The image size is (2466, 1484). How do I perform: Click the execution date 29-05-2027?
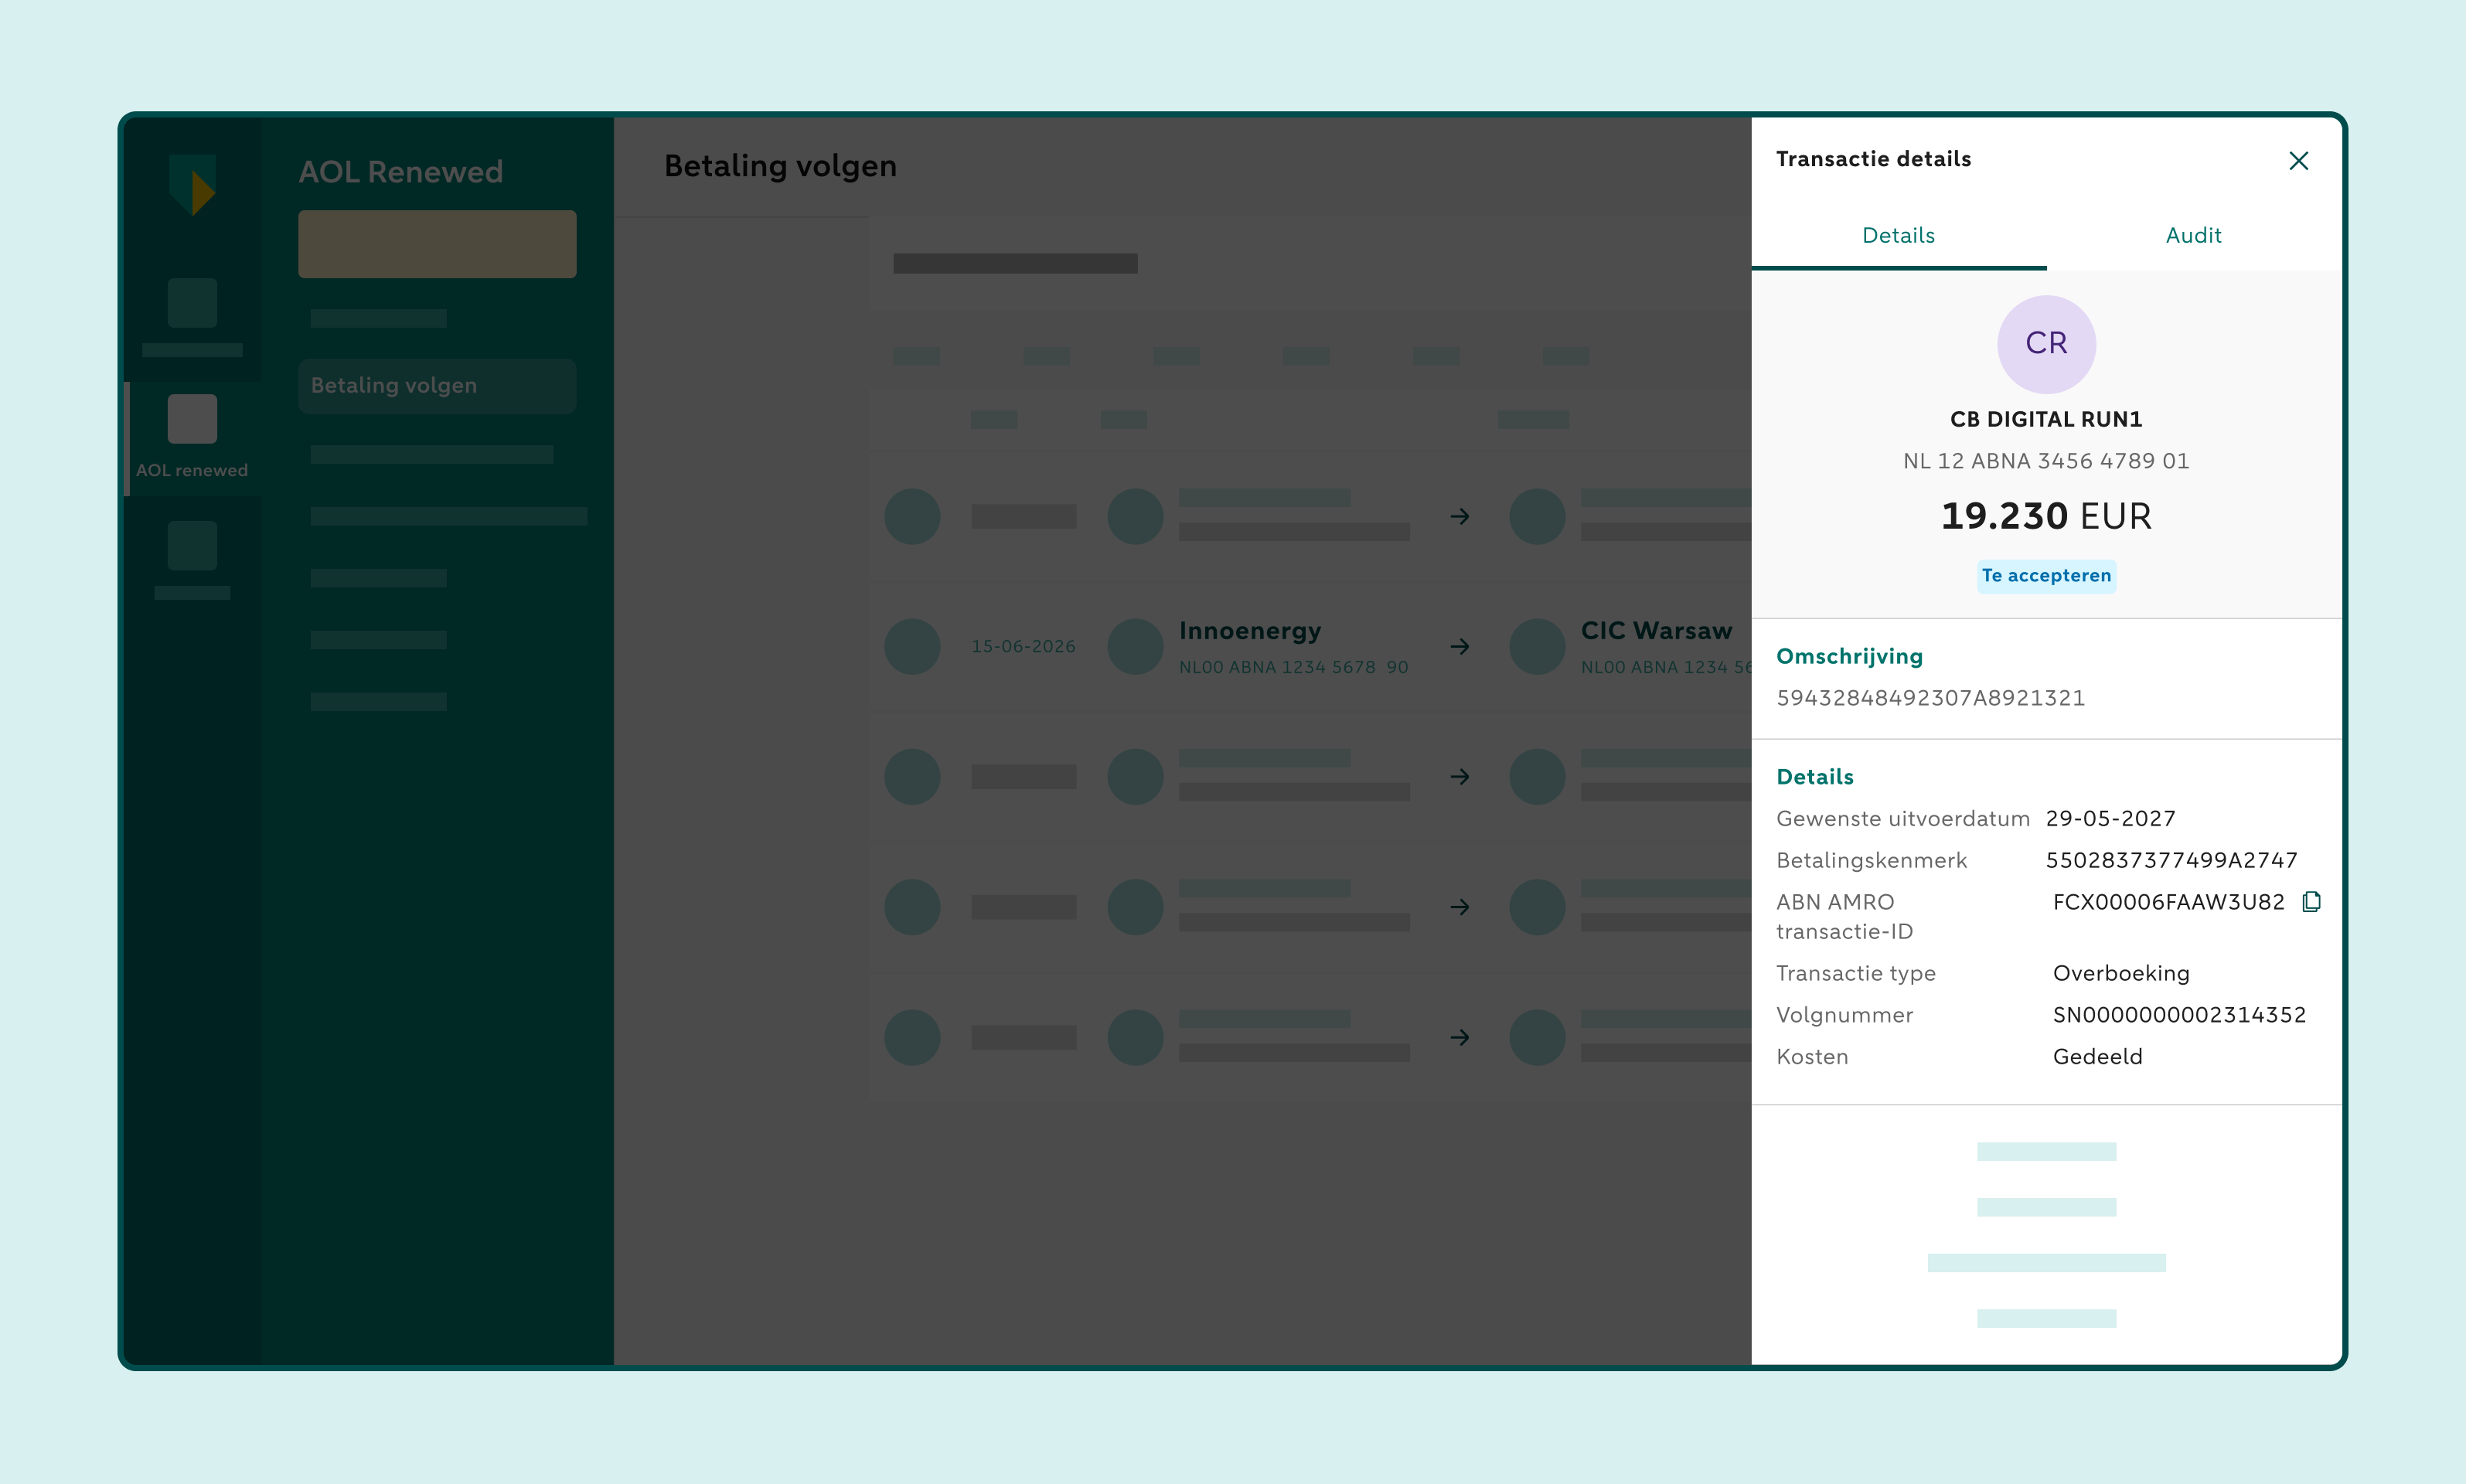2110,819
